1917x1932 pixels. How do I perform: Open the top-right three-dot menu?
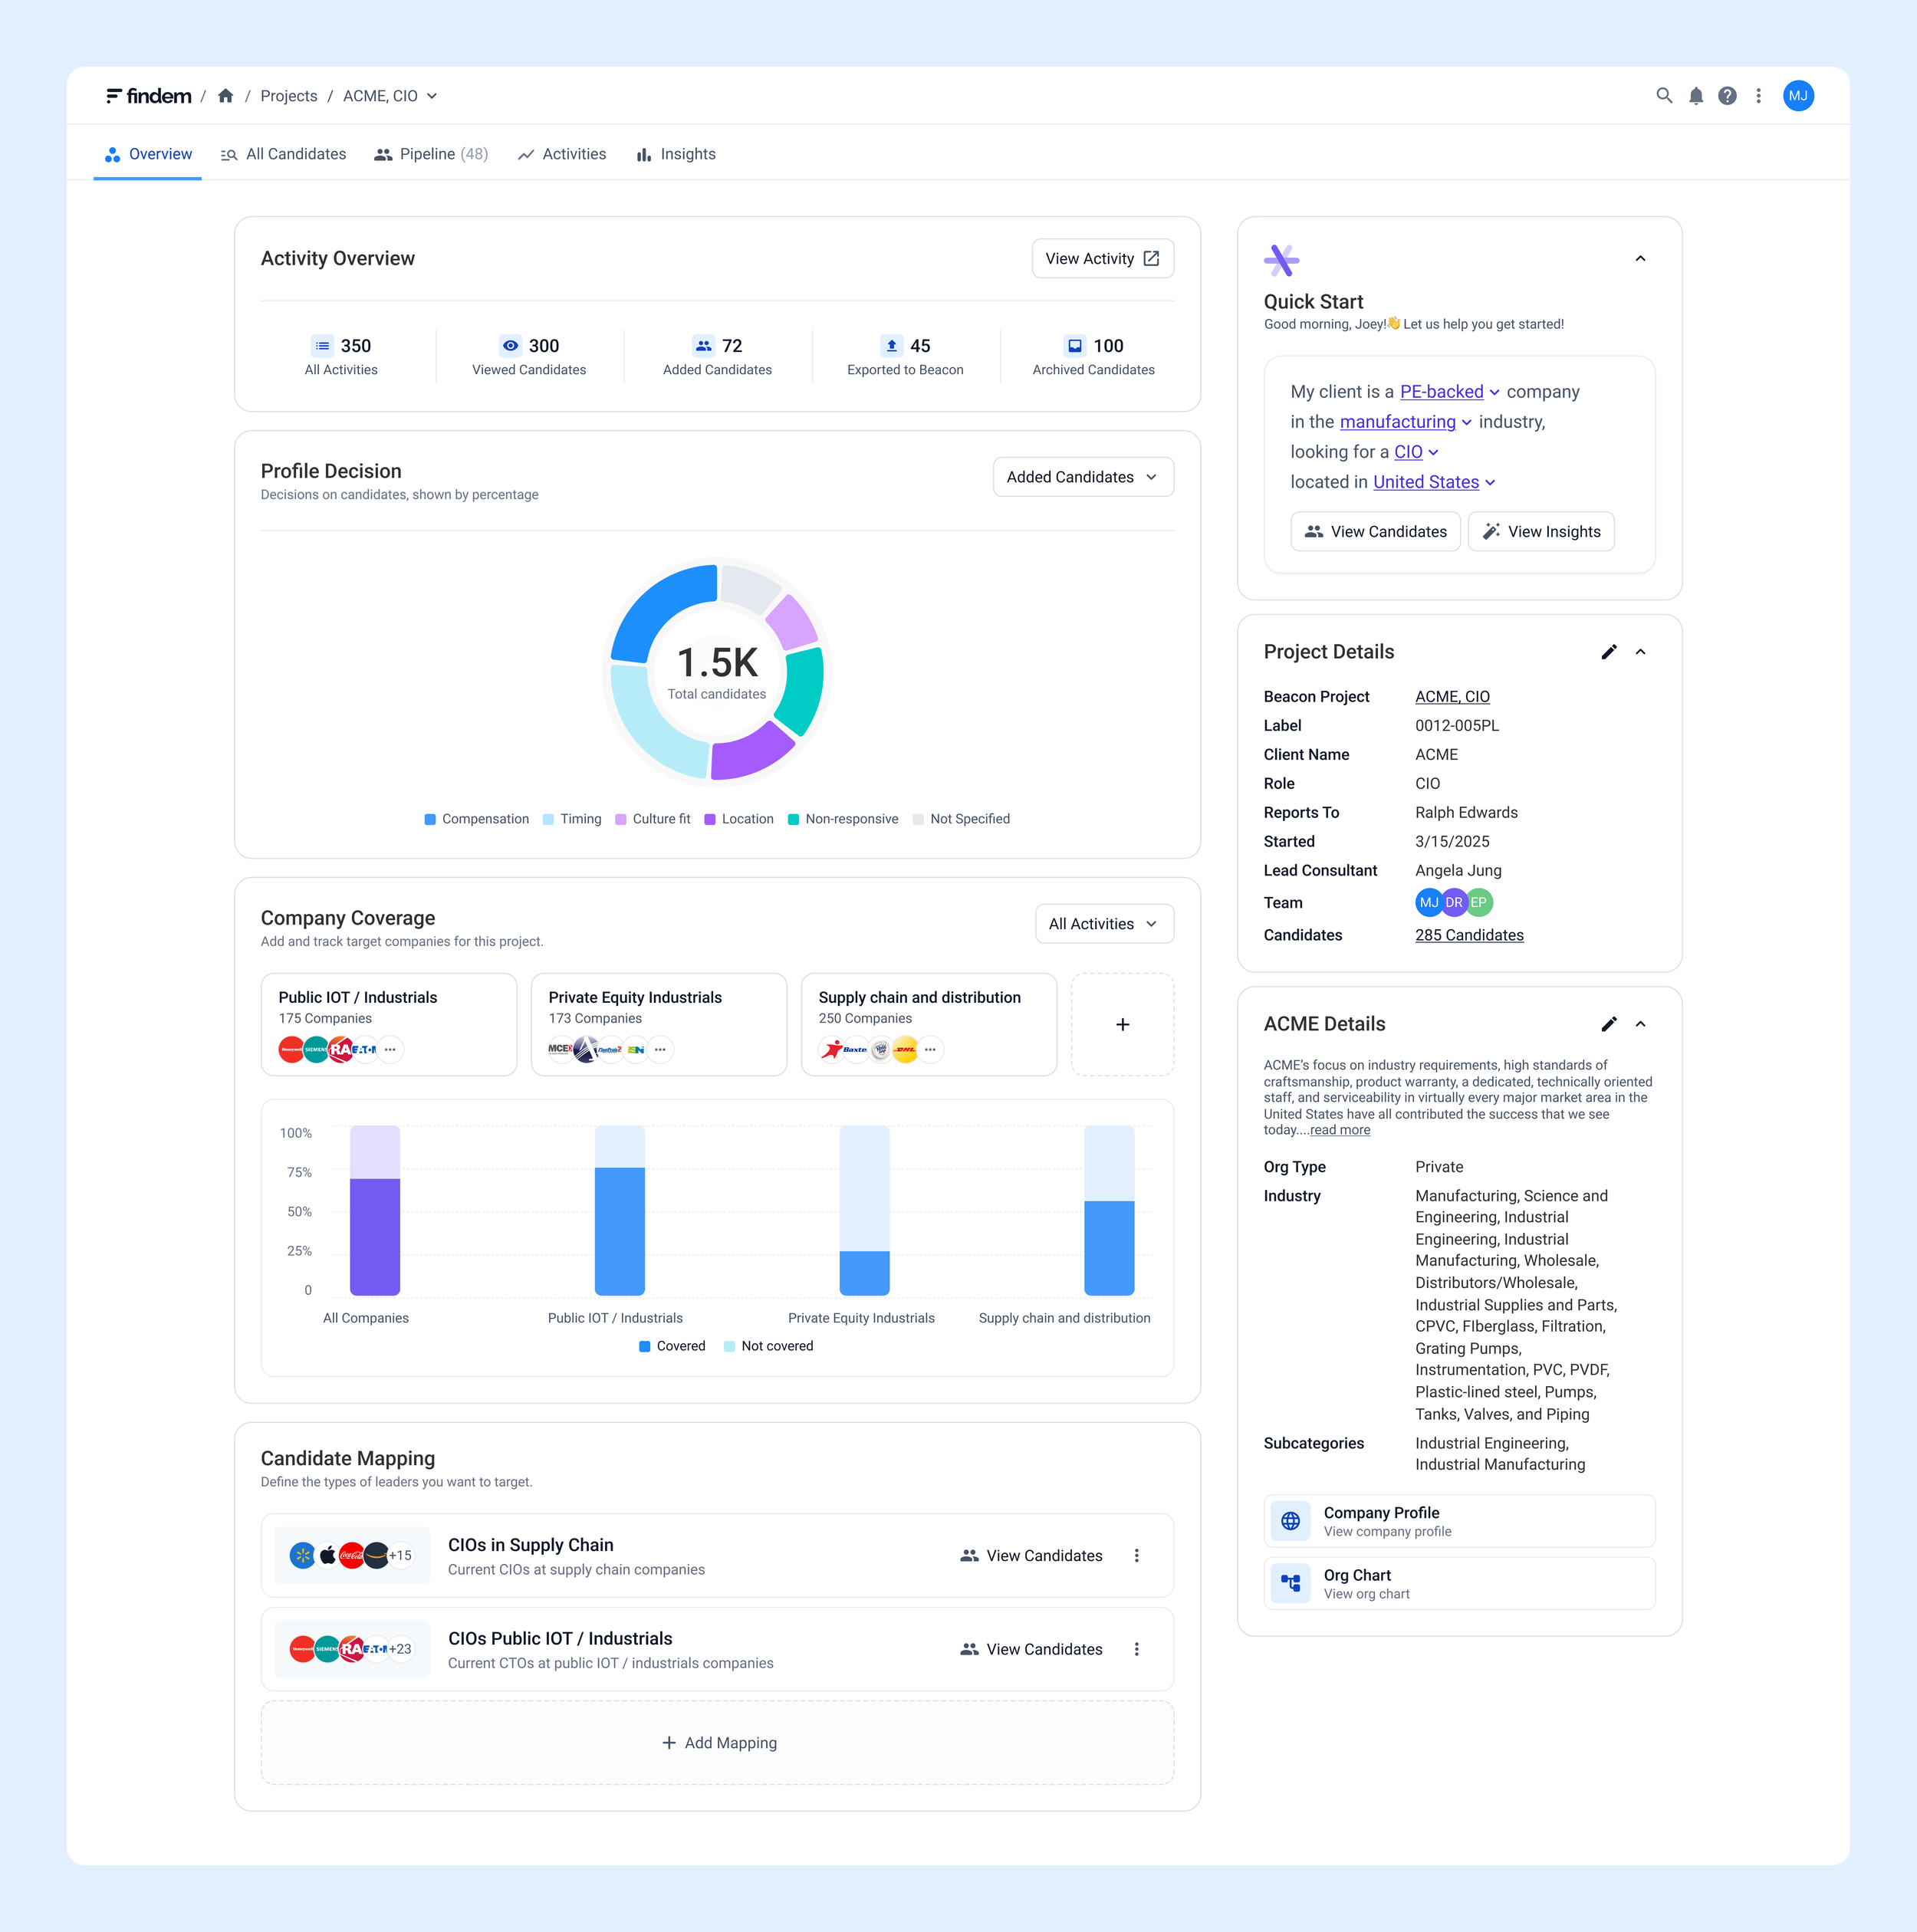(1758, 96)
